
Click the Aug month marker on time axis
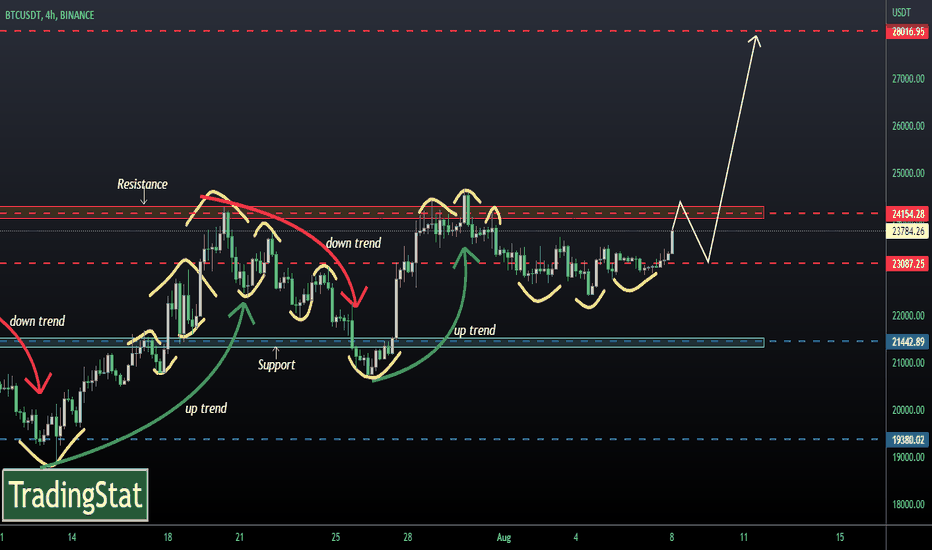(x=503, y=537)
